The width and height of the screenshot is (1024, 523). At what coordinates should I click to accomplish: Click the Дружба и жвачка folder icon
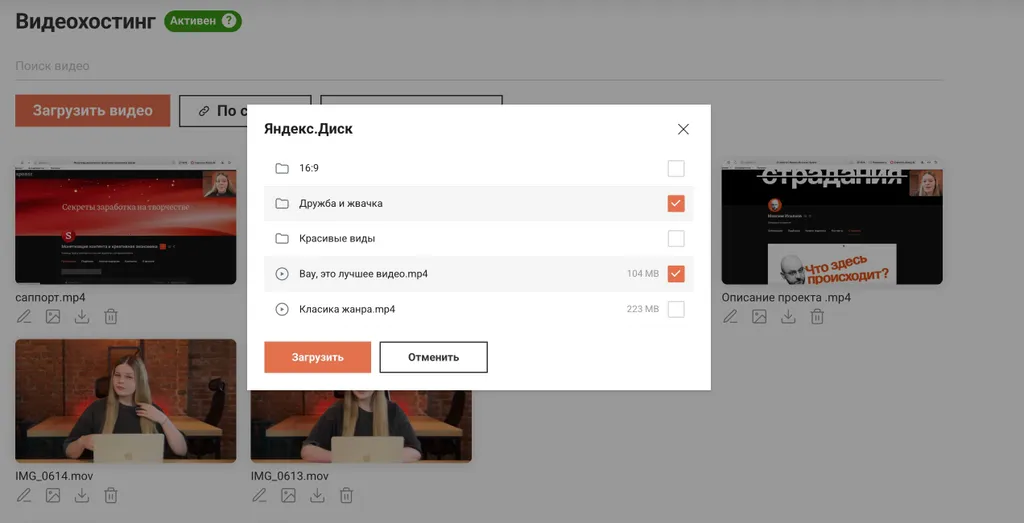click(x=281, y=204)
